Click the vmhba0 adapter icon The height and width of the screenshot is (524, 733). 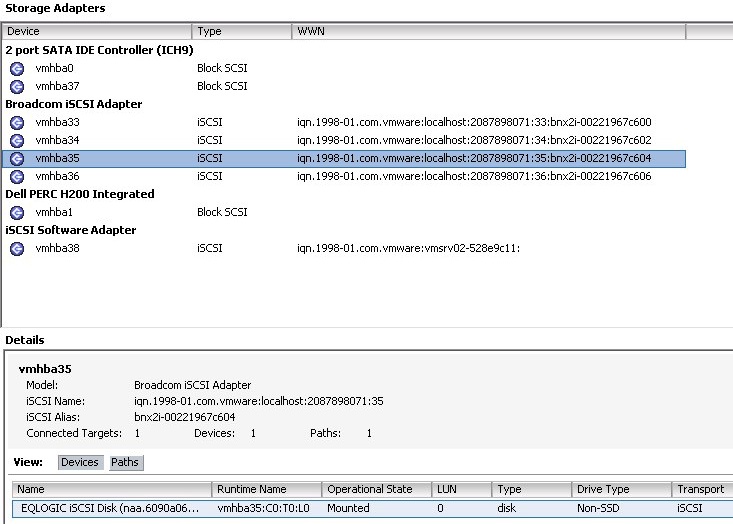tap(17, 69)
